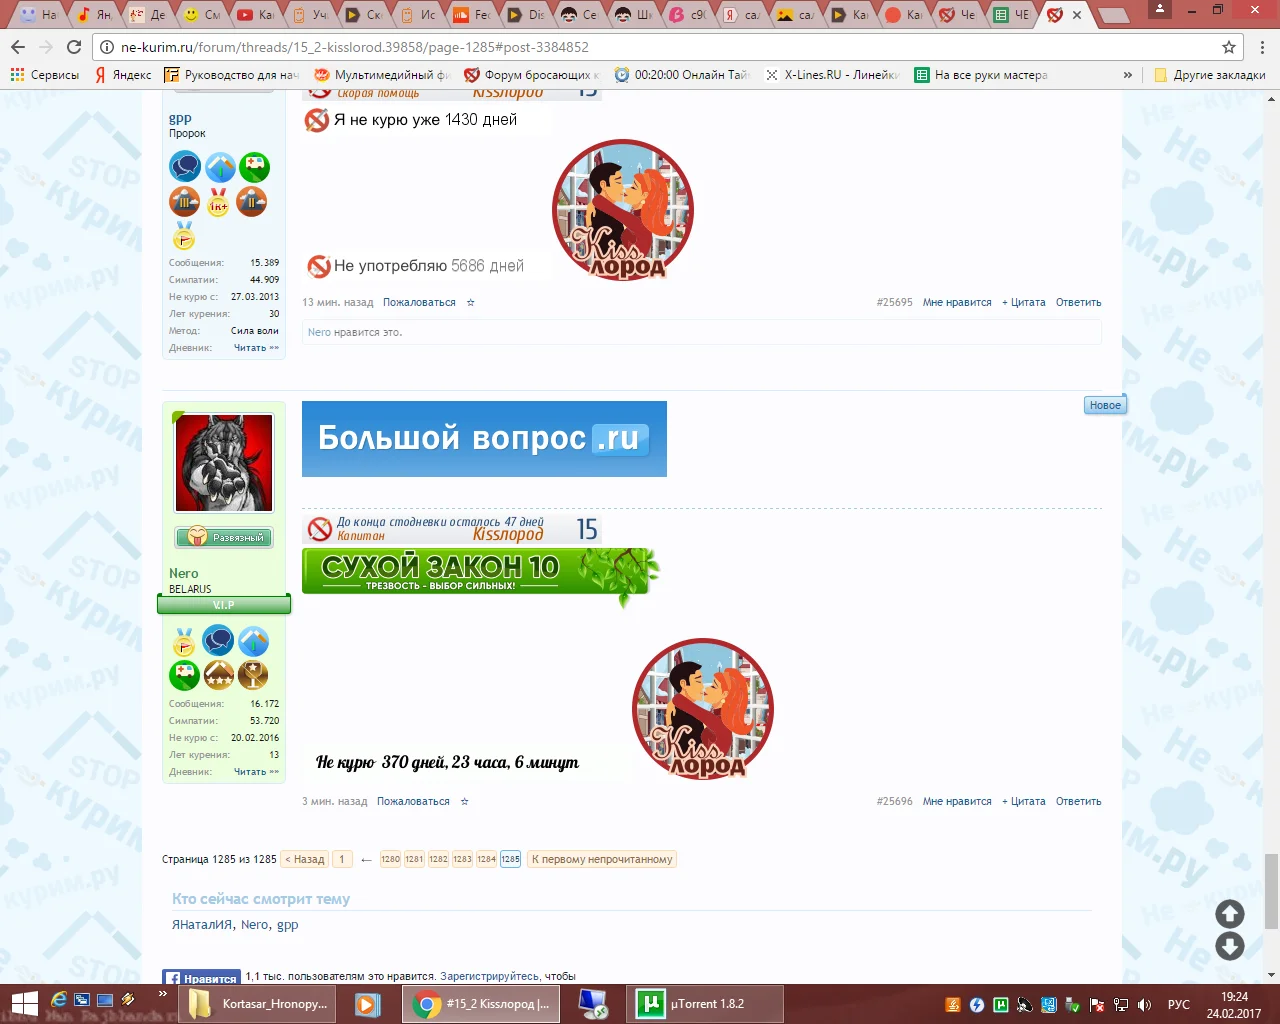Click gpp's gold flag medal badge
Image resolution: width=1280 pixels, height=1024 pixels.
click(x=184, y=236)
